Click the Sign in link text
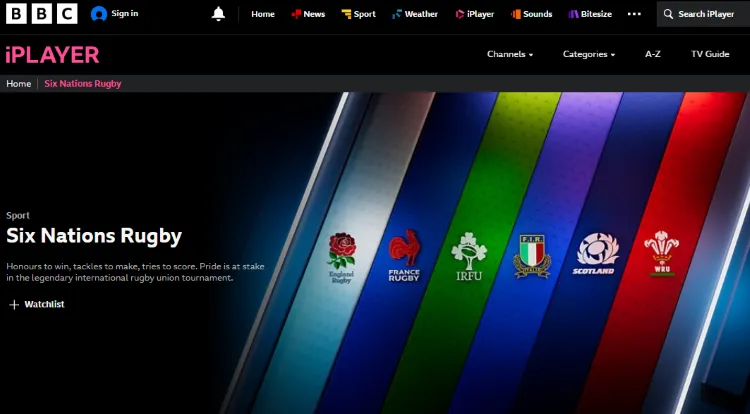The image size is (750, 414). point(124,13)
